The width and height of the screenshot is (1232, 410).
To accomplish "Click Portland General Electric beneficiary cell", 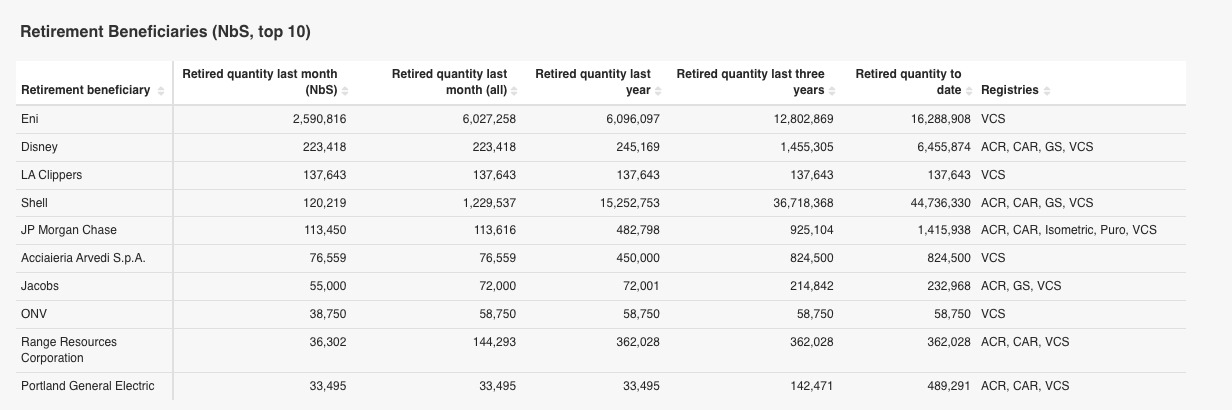I will [87, 386].
